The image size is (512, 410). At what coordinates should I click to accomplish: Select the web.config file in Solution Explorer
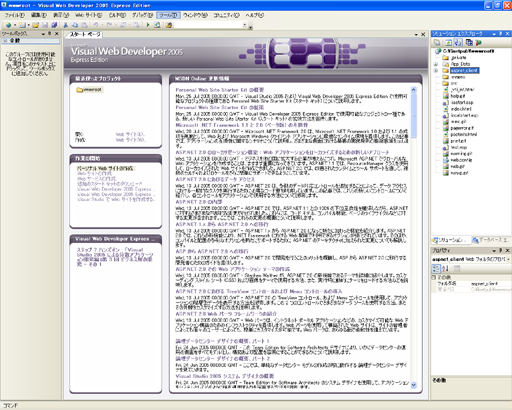[461, 160]
